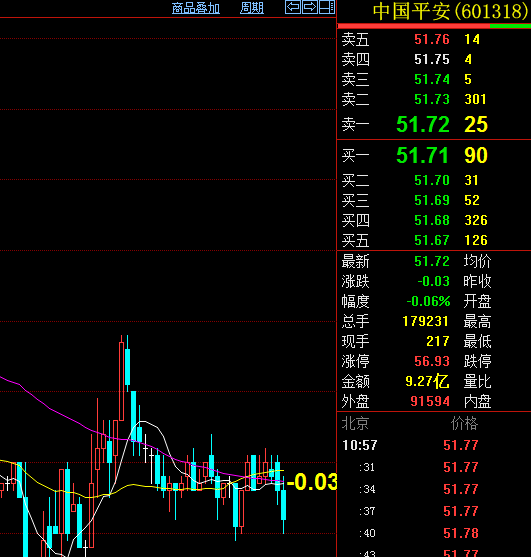Select the :31 trade row
Image resolution: width=531 pixels, height=557 pixels.
tap(434, 467)
